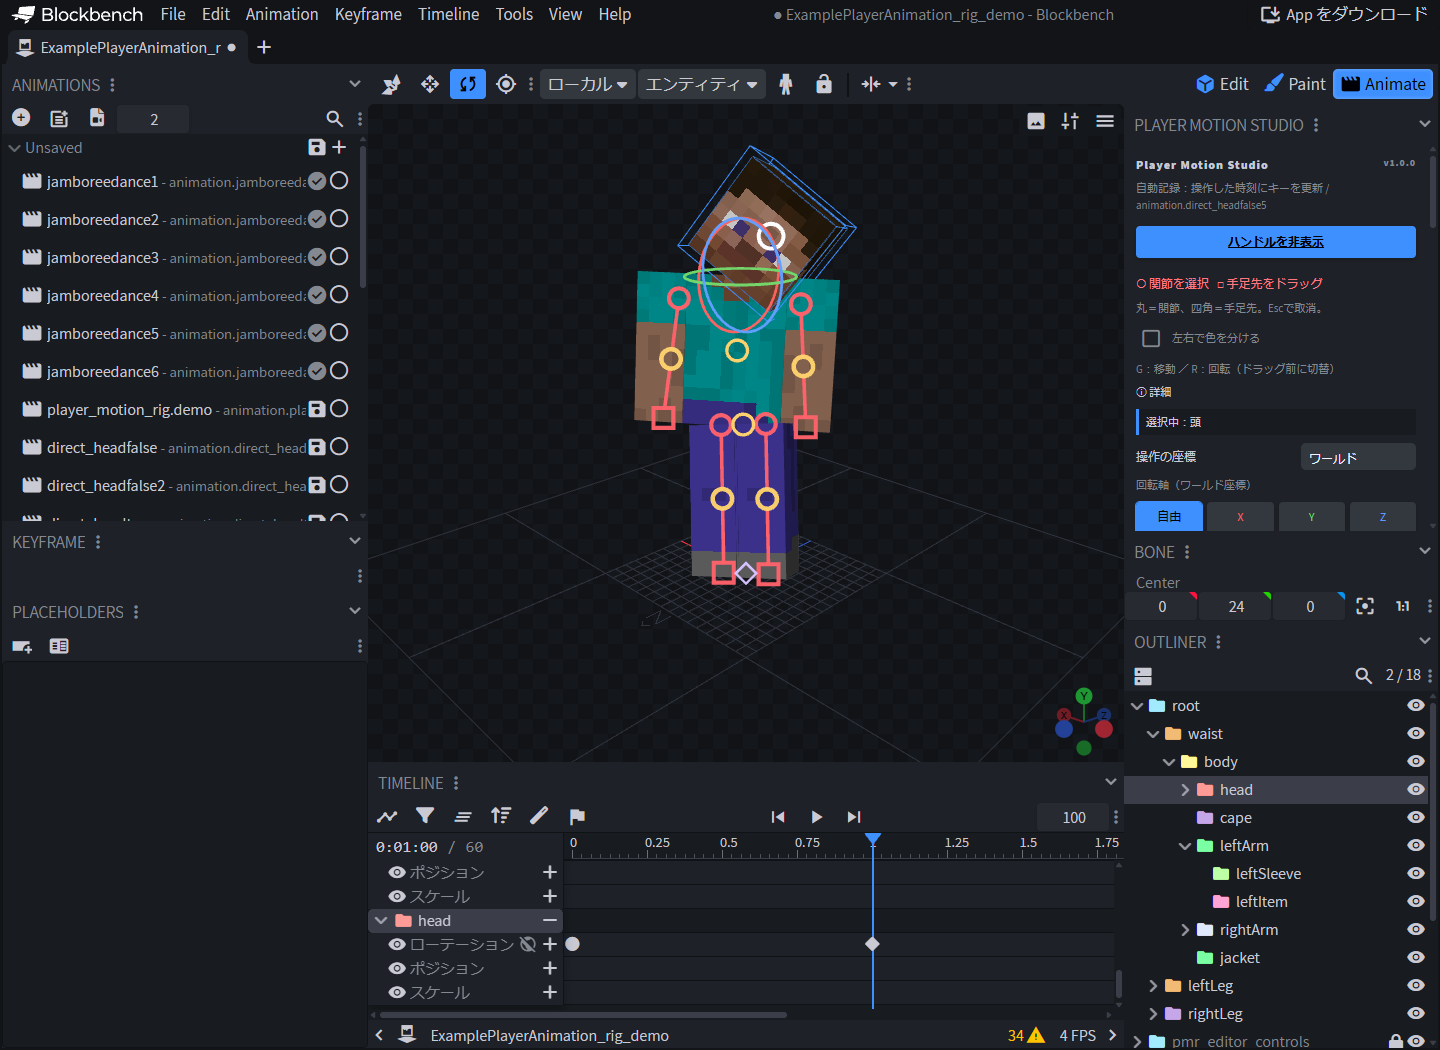Select the X rotation axis button

click(x=1240, y=517)
